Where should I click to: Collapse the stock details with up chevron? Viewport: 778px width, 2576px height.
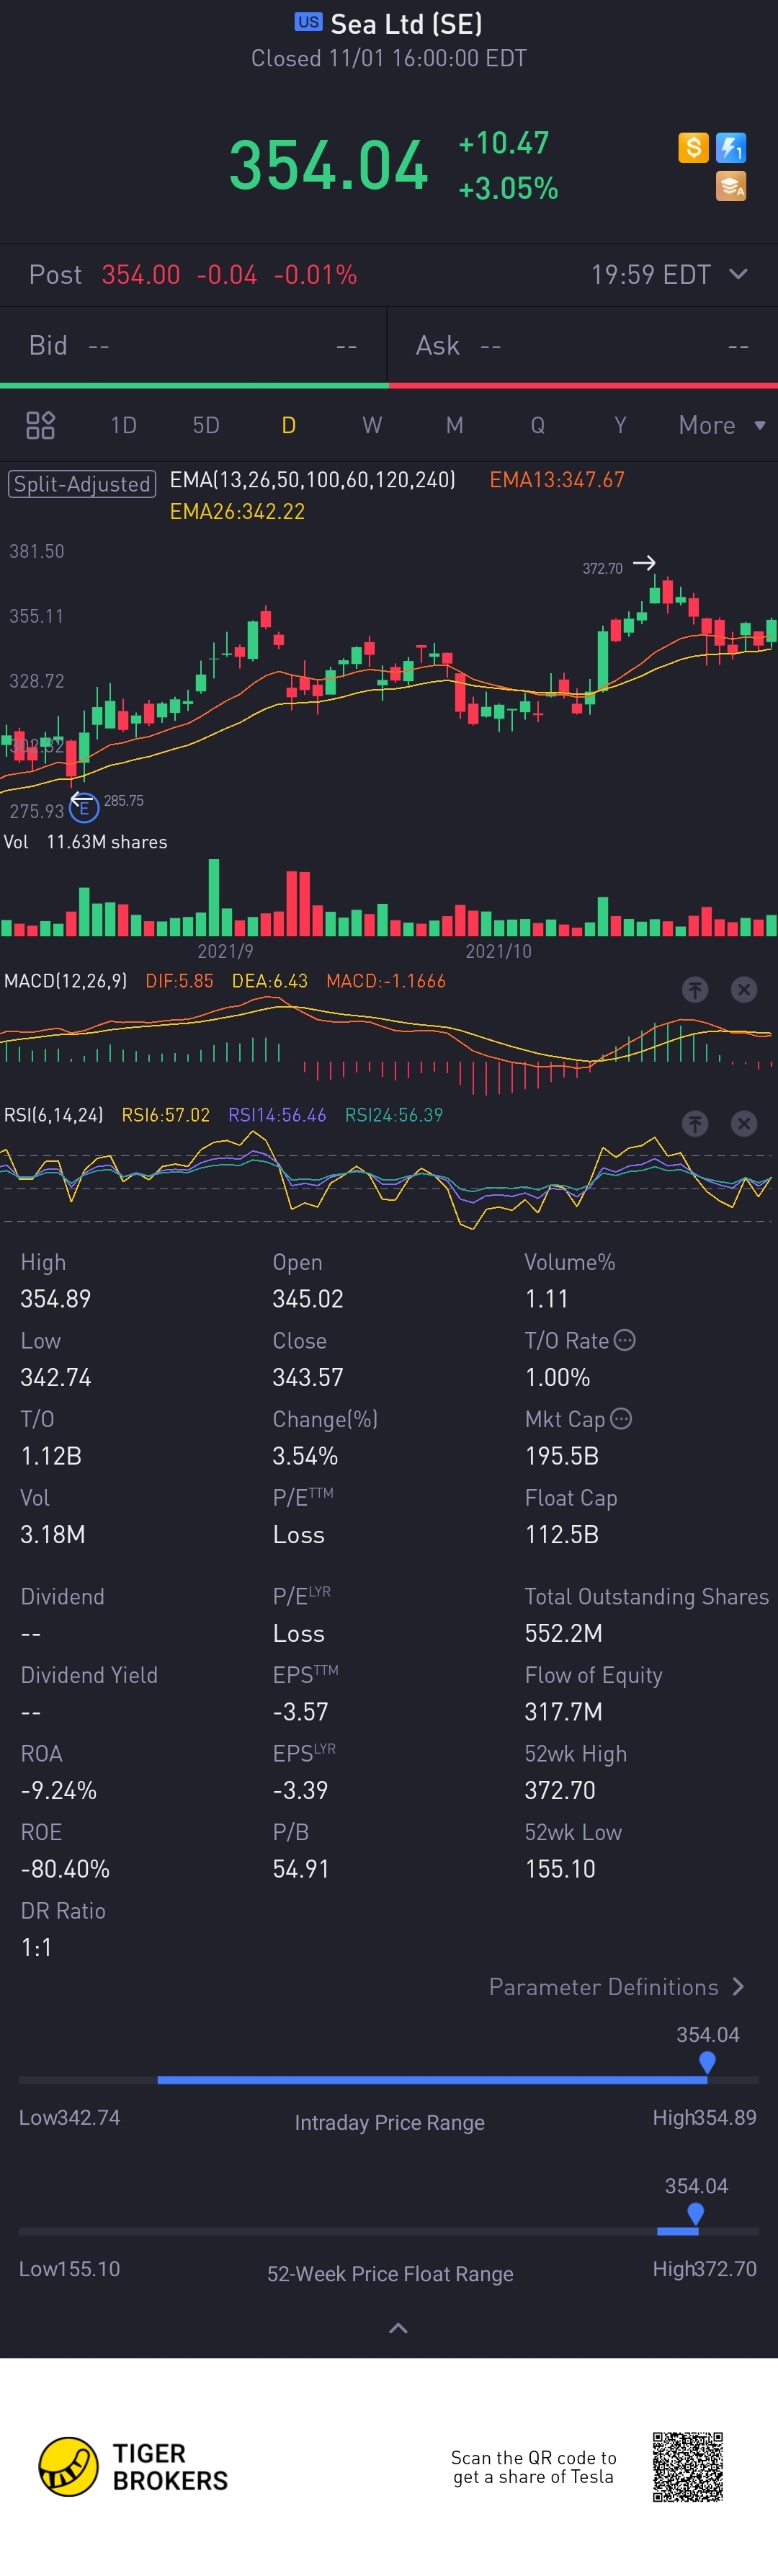[x=398, y=2328]
